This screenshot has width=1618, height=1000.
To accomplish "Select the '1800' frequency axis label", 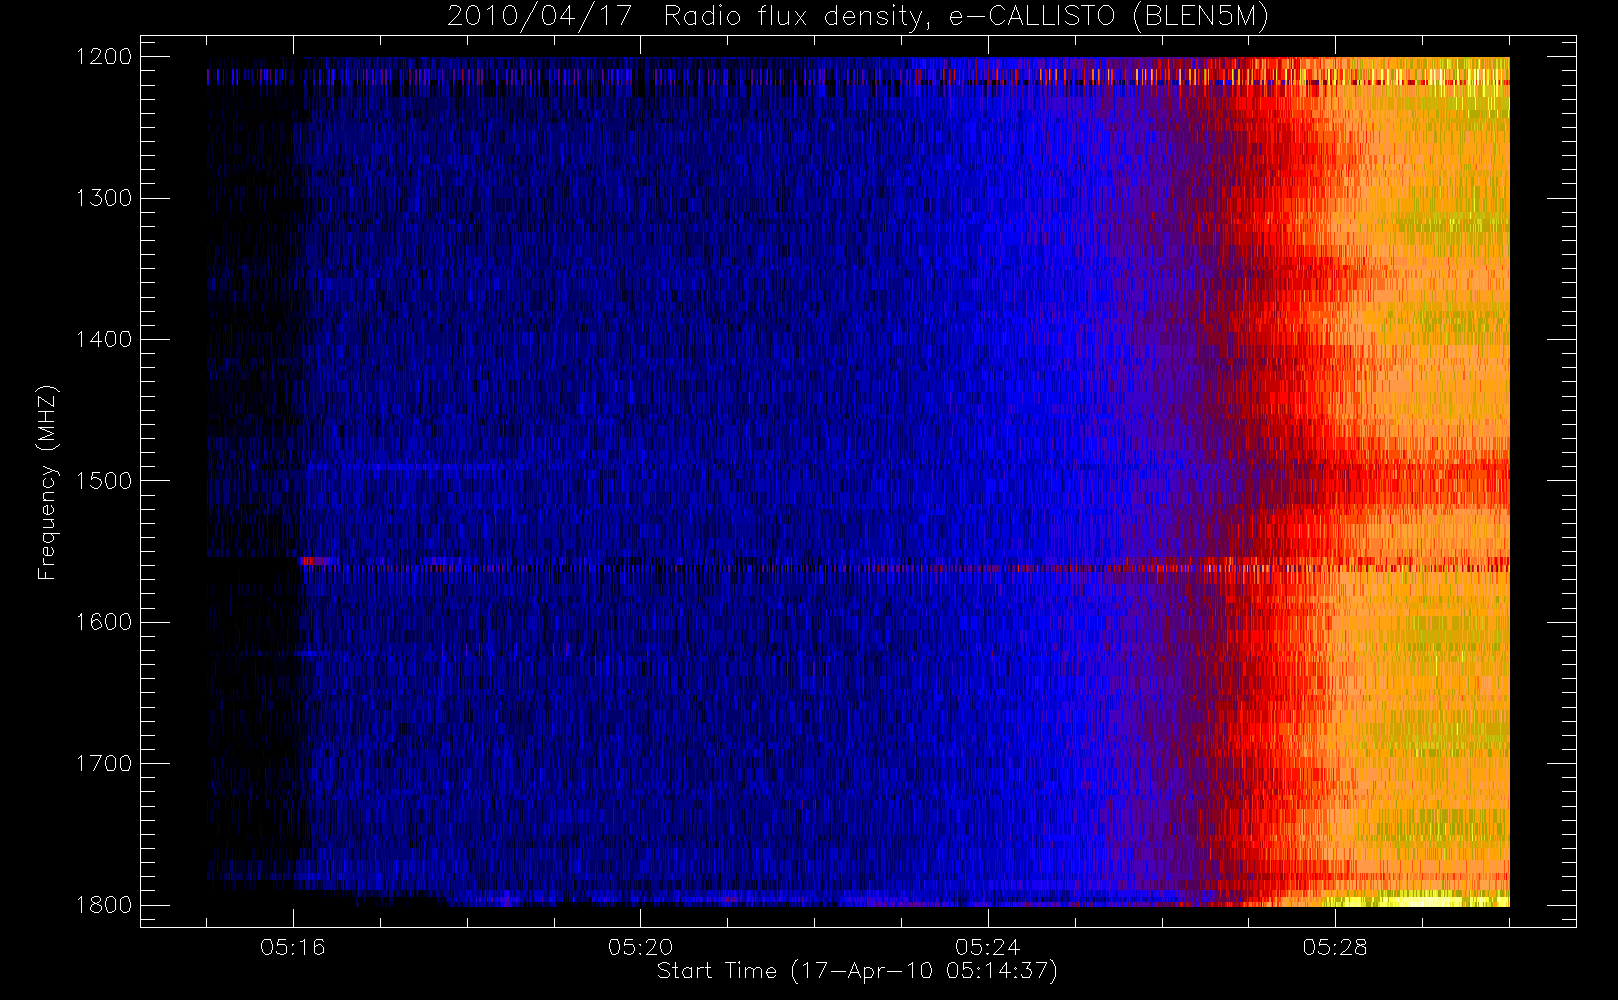I will (104, 905).
